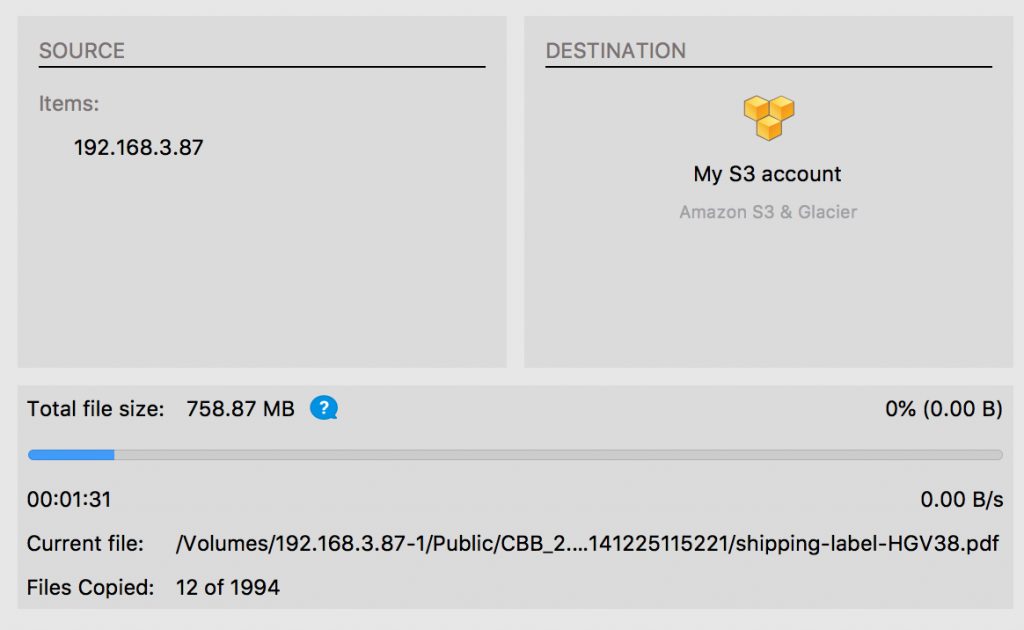Click the blue question mark help icon

[323, 408]
